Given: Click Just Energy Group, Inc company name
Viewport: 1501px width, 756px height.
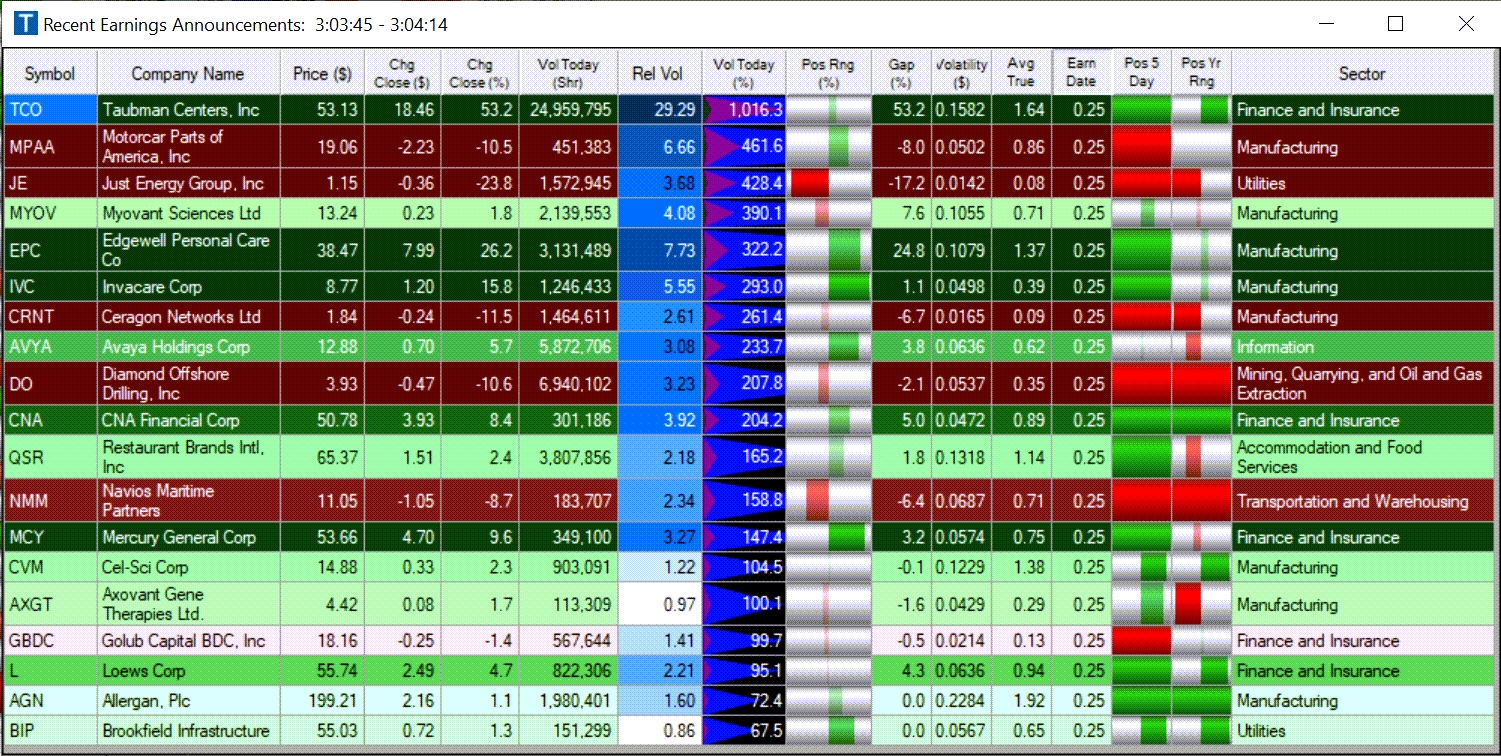Looking at the screenshot, I should click(x=183, y=184).
